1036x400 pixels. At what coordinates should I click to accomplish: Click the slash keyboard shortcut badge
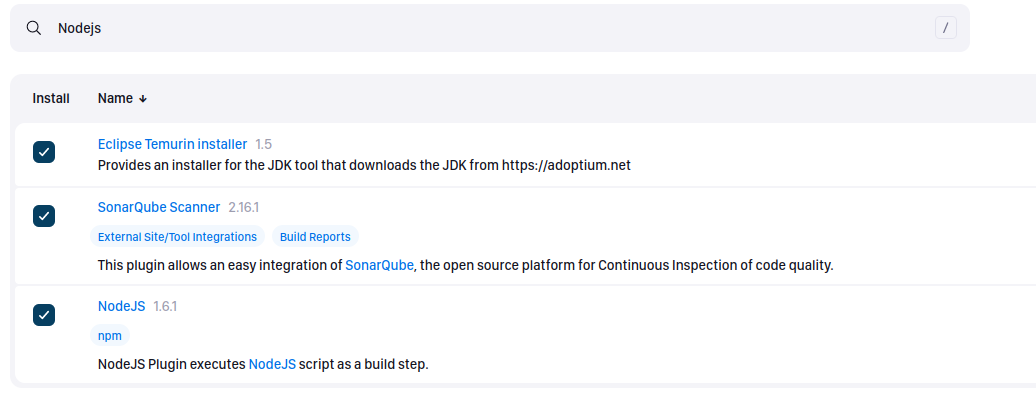click(945, 28)
